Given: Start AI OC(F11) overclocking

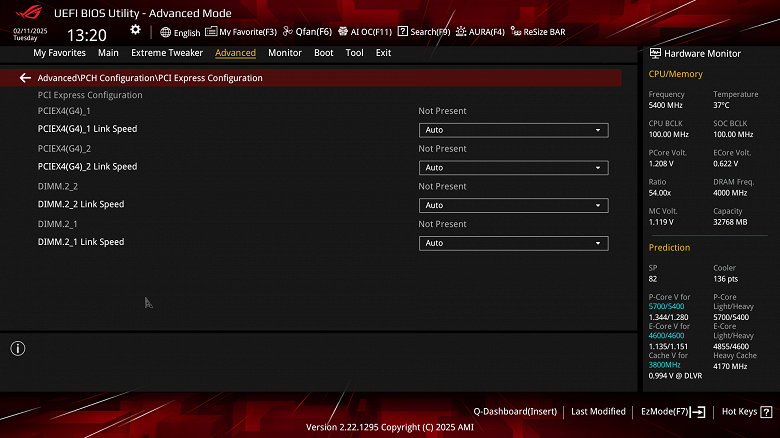Looking at the screenshot, I should pos(365,31).
